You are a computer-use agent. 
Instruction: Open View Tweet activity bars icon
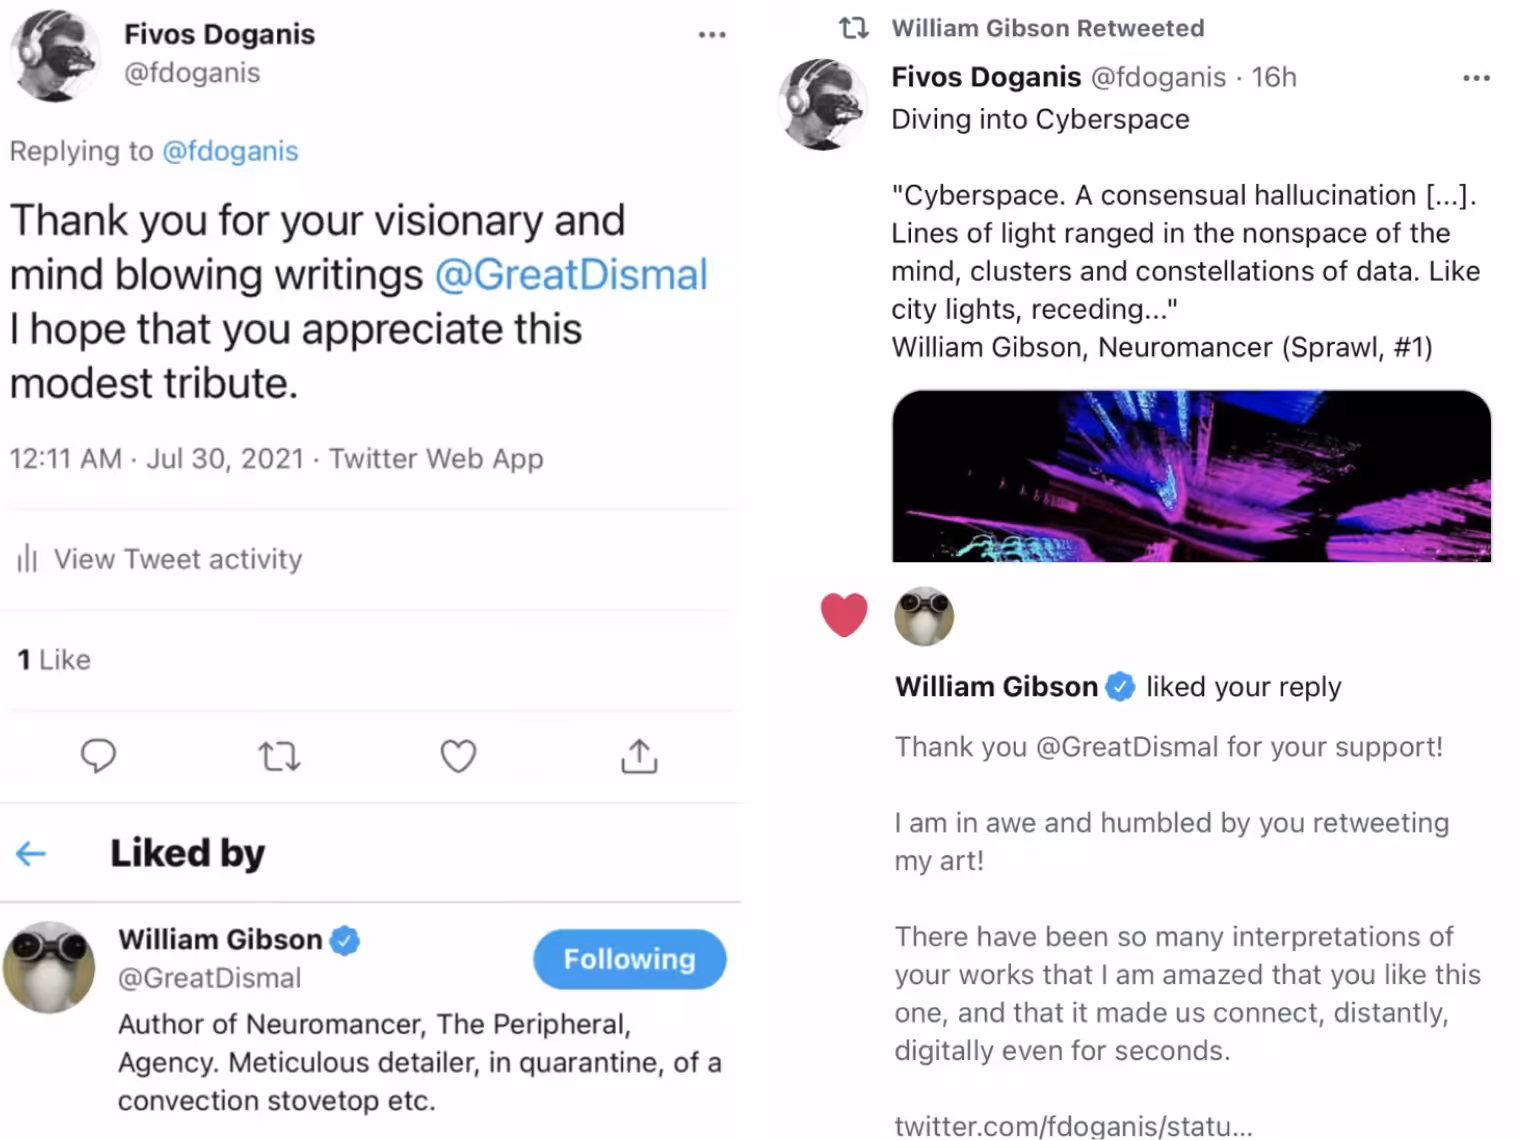[27, 558]
